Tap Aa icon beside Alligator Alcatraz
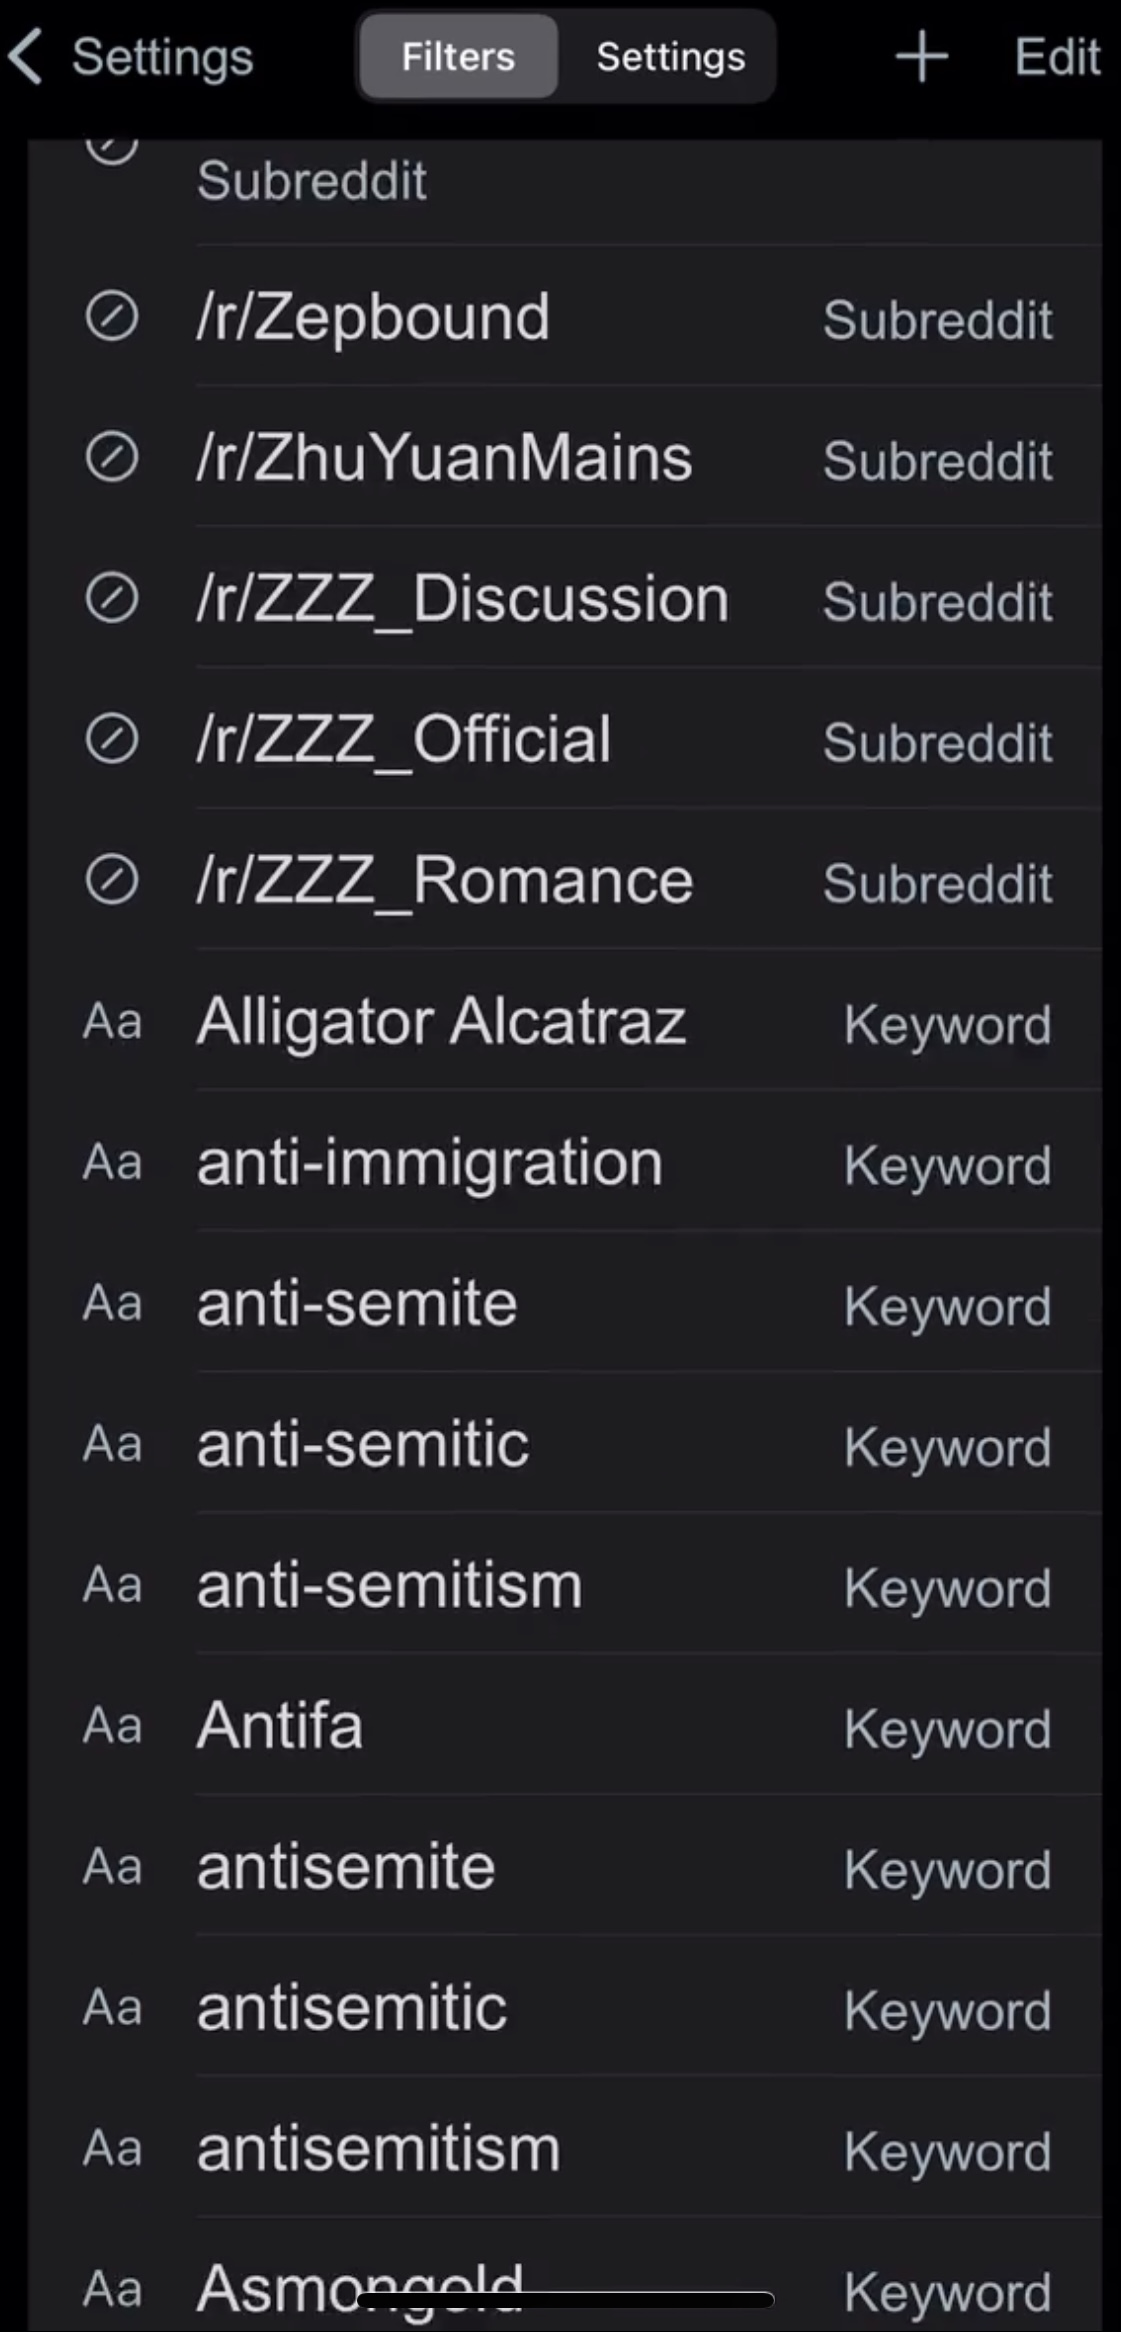Viewport: 1121px width, 2332px height. (112, 1022)
